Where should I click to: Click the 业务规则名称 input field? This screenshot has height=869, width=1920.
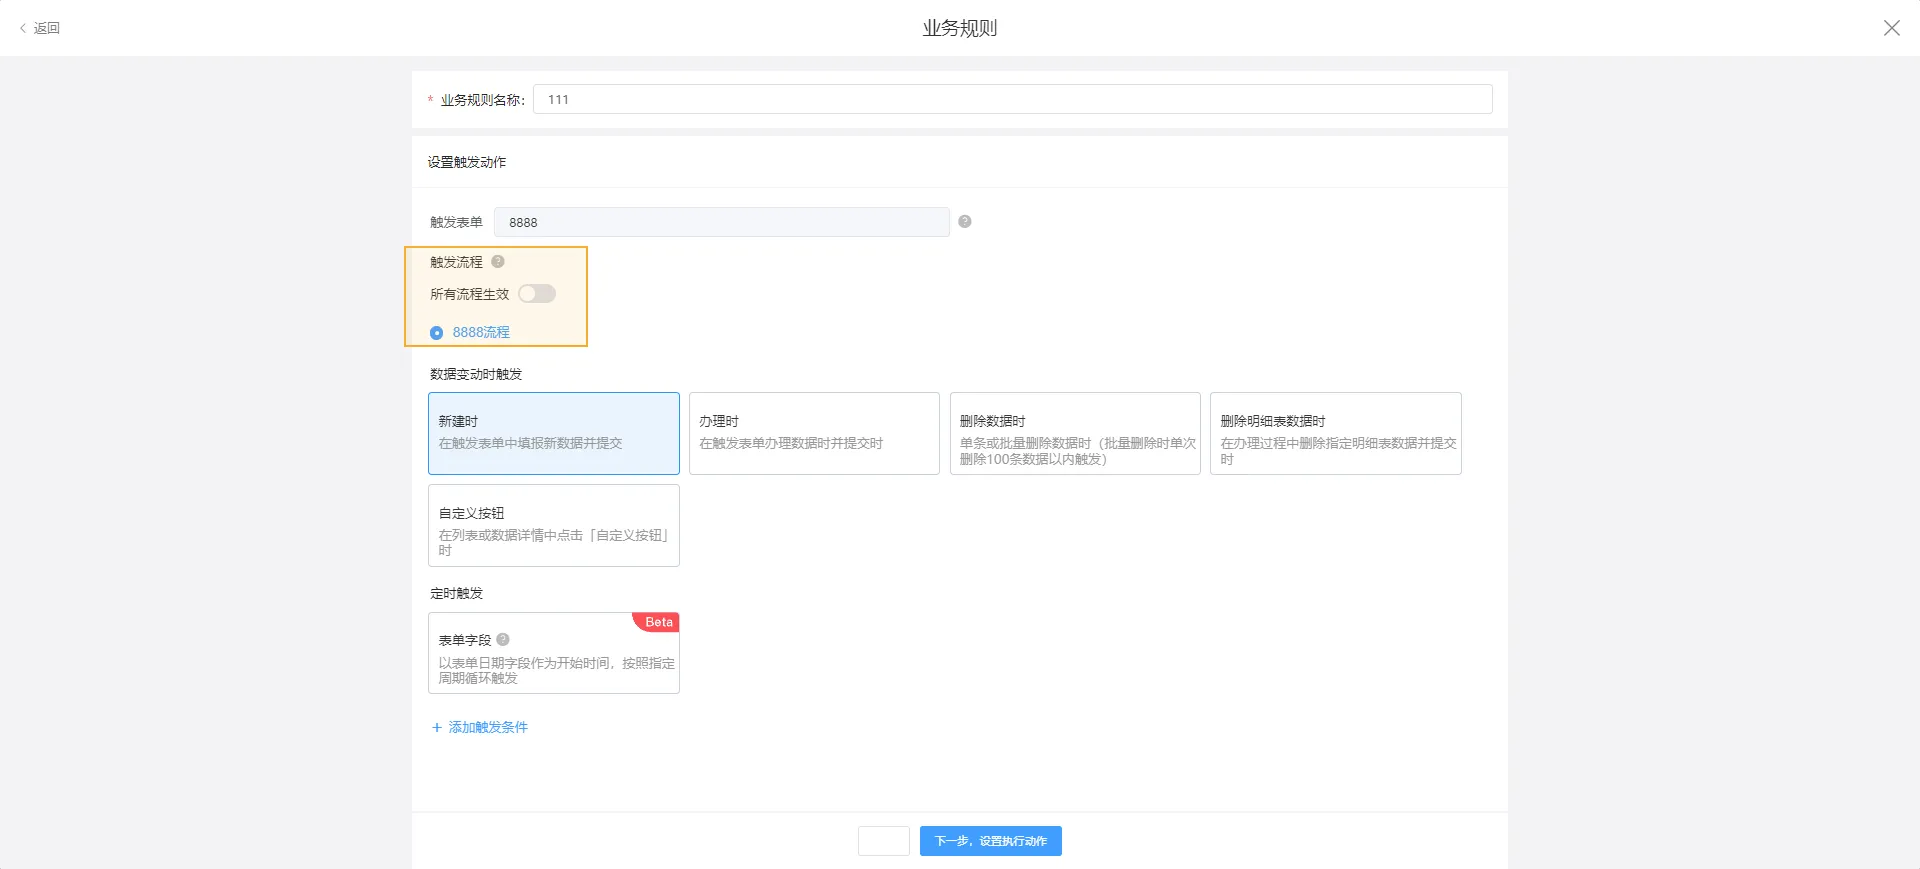(1011, 100)
